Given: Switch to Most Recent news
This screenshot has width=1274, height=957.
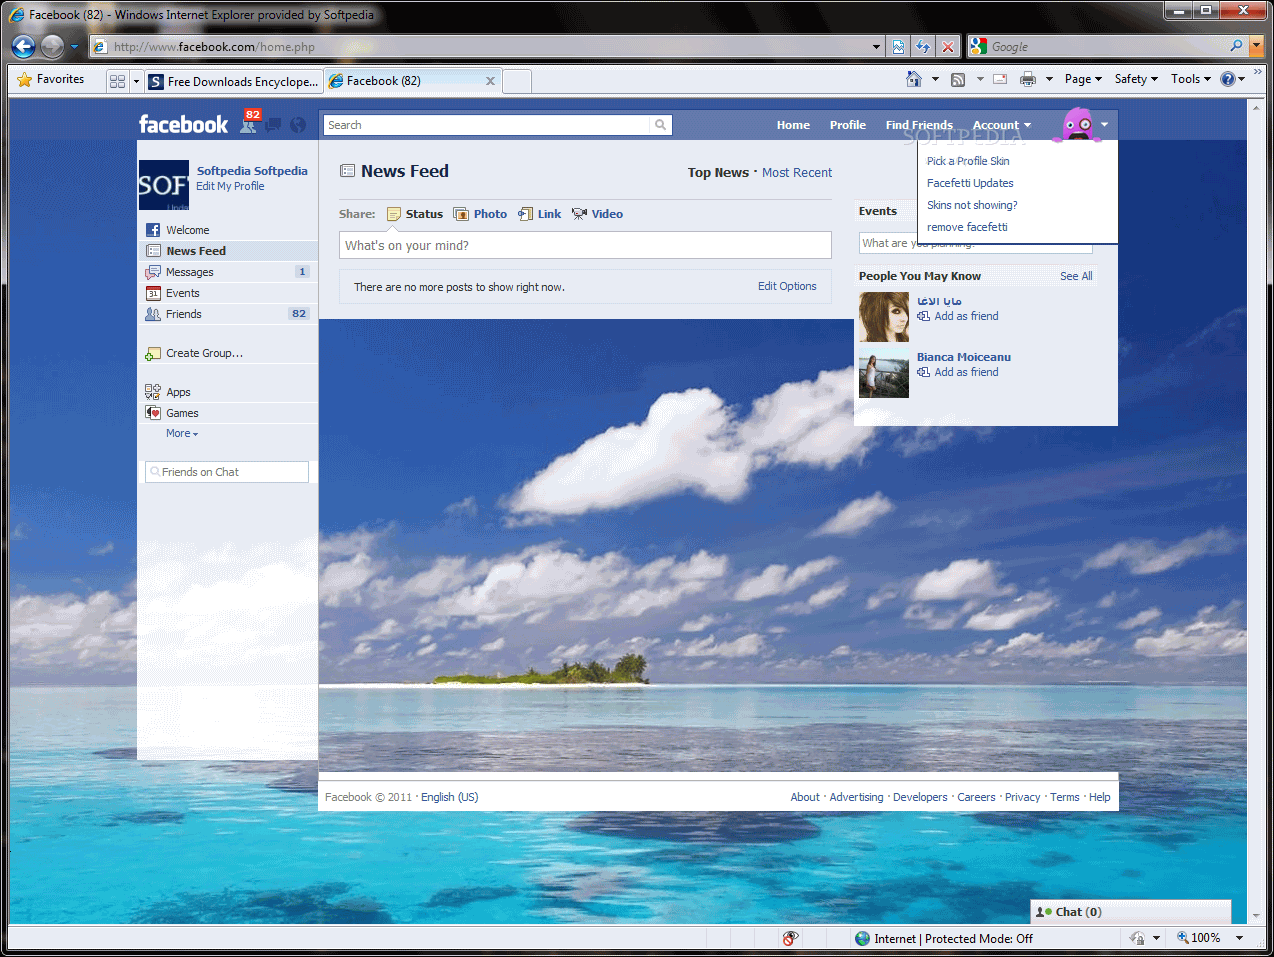Looking at the screenshot, I should (797, 173).
